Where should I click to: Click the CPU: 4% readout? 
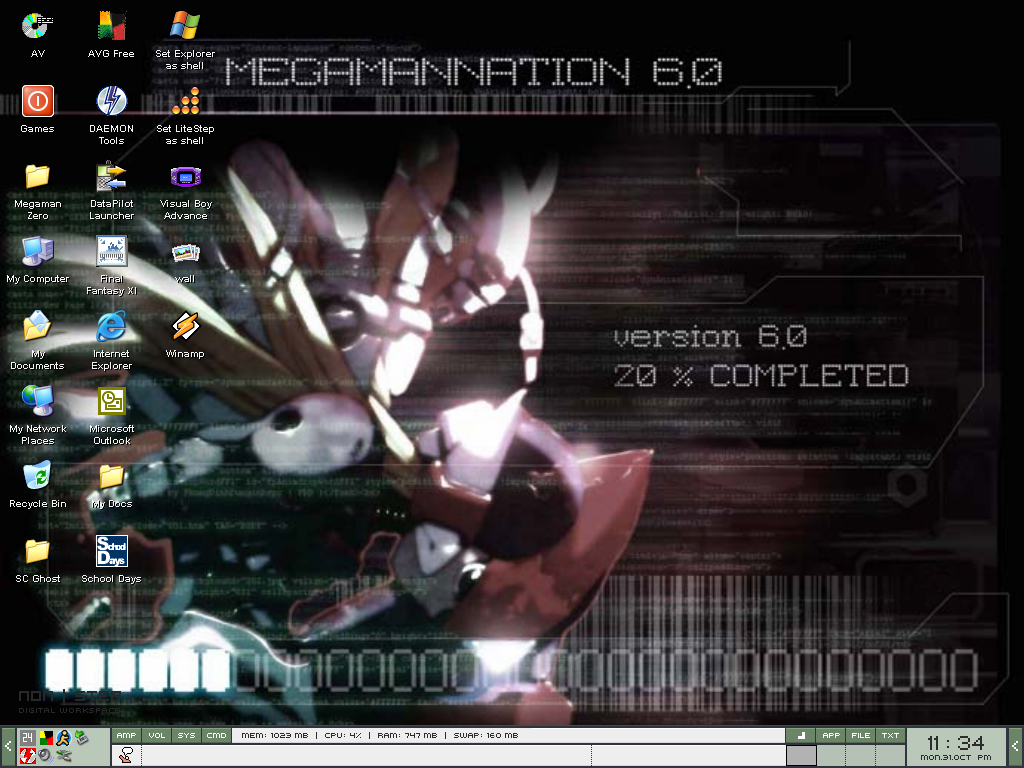(343, 735)
